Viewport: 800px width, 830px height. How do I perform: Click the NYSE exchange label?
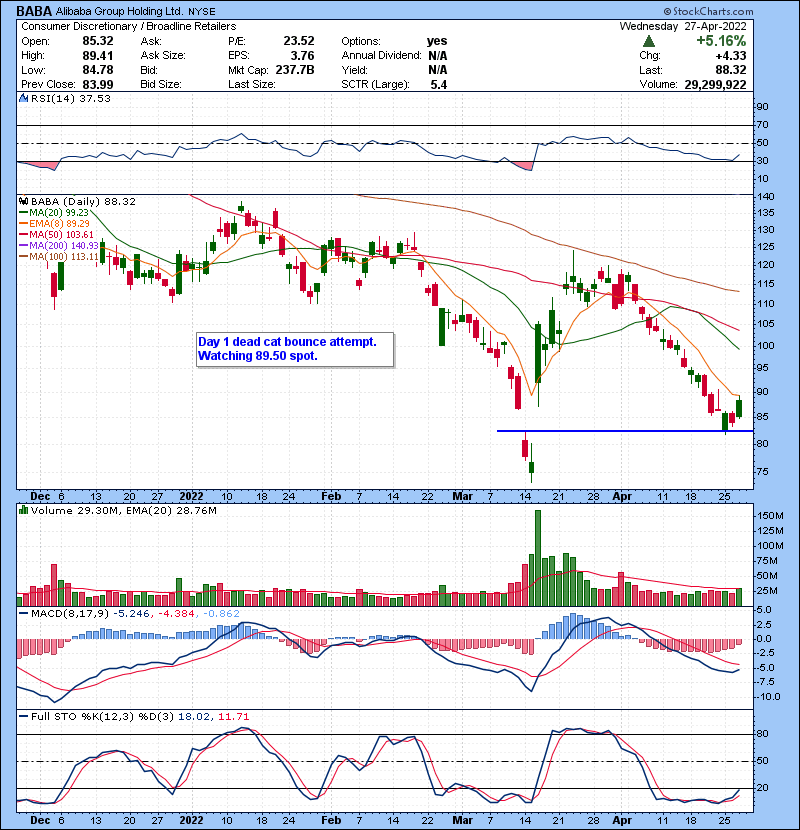coord(202,12)
